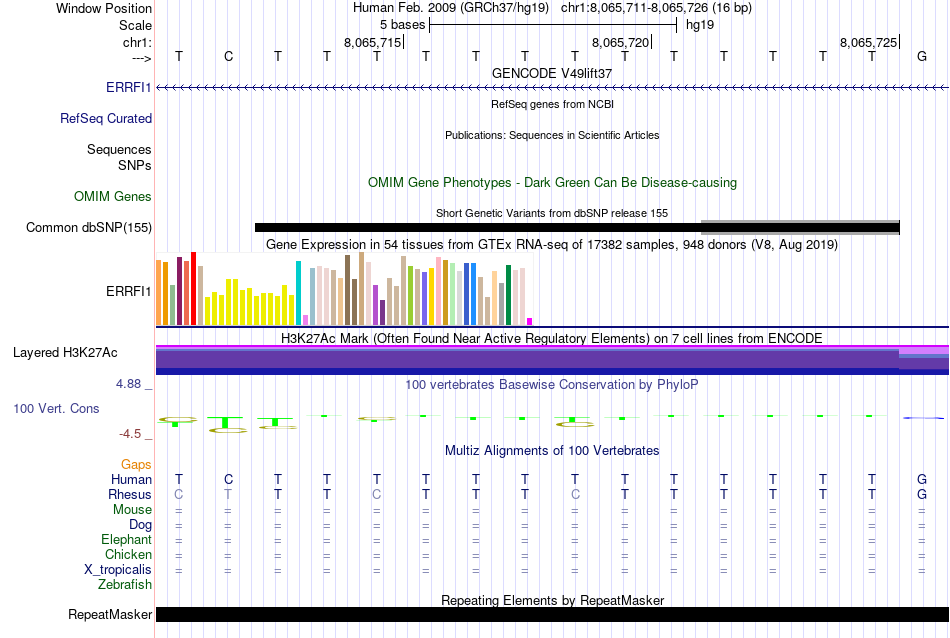Click Multiz Alignments of 100 Vertebrates title
950x638 pixels.
tap(552, 451)
